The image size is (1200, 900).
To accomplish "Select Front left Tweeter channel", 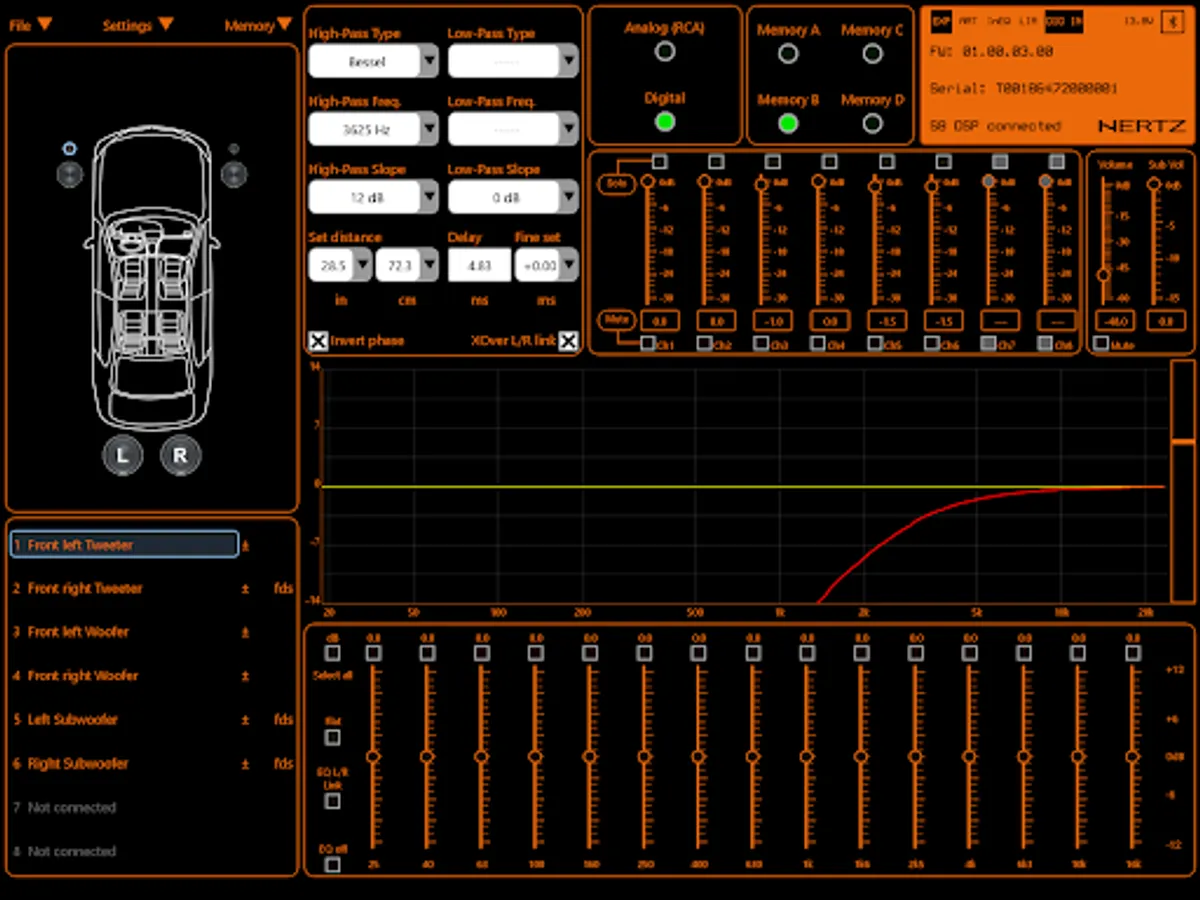I will pos(125,545).
